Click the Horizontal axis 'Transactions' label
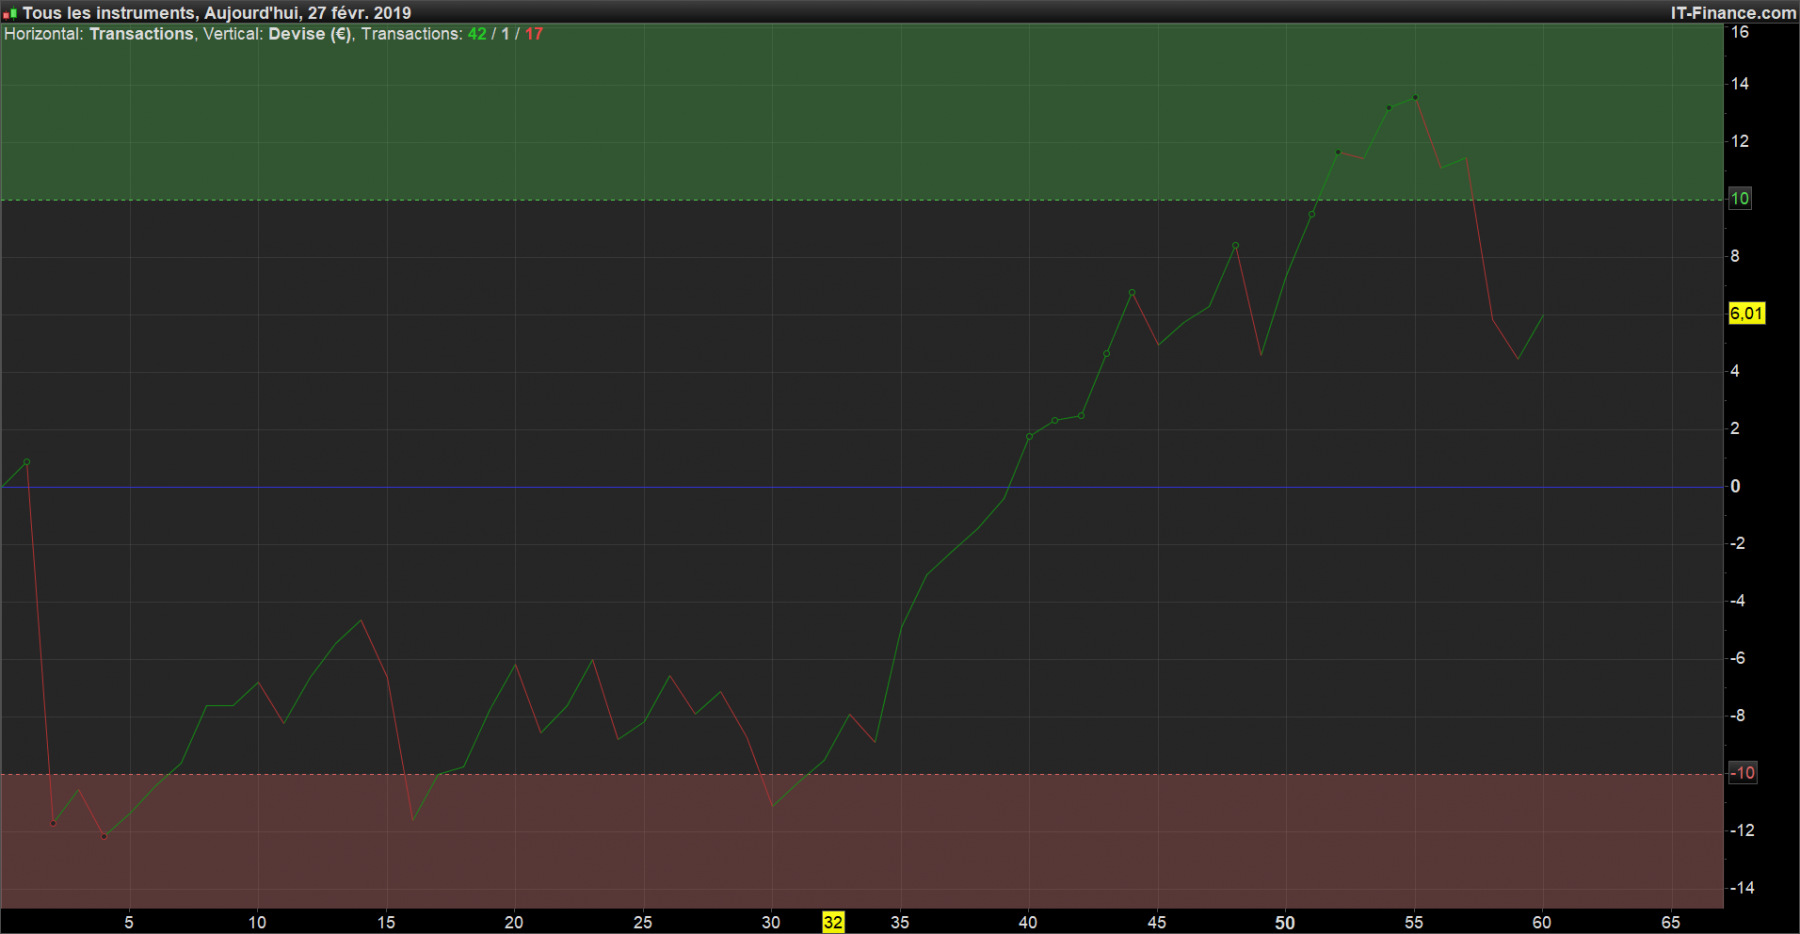The width and height of the screenshot is (1800, 934). tap(141, 34)
